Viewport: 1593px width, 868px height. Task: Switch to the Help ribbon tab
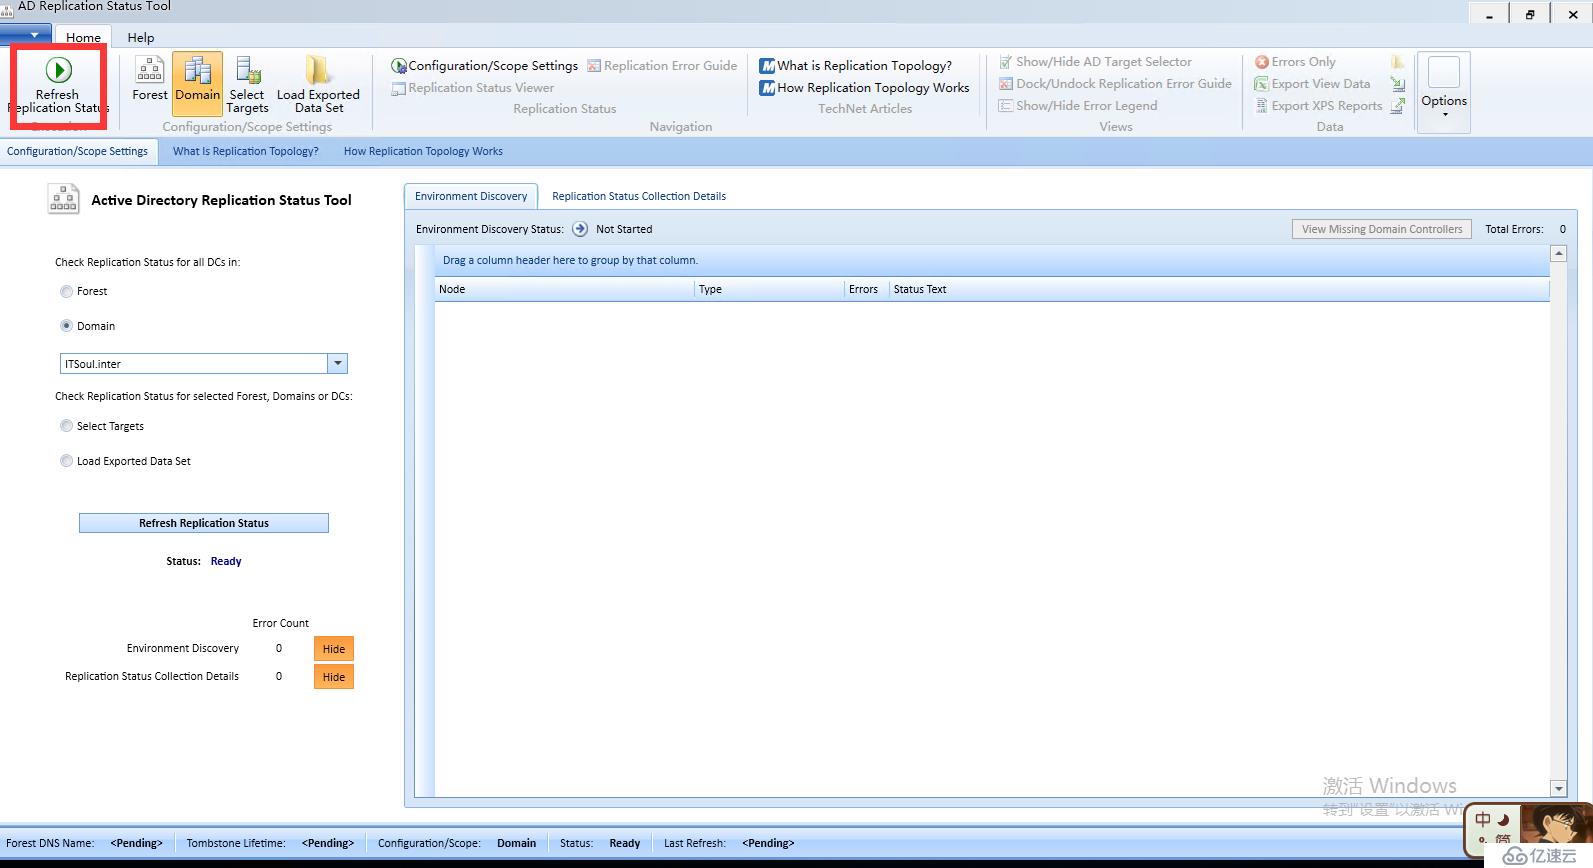coord(141,37)
